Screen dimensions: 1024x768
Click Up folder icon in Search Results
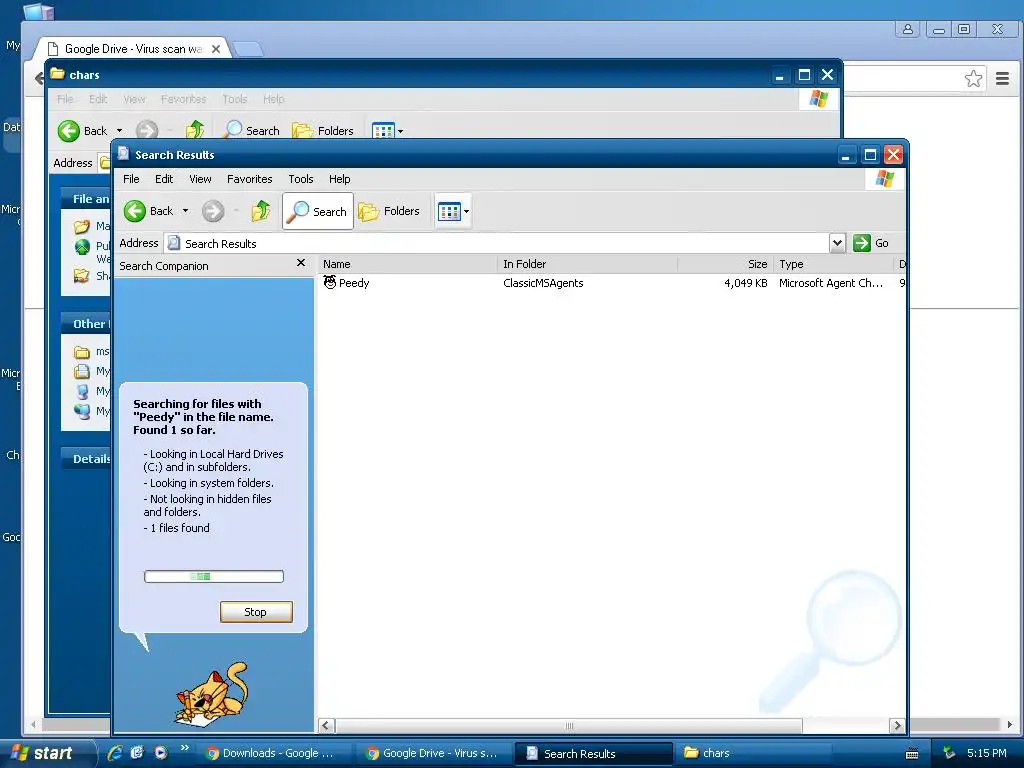click(261, 211)
